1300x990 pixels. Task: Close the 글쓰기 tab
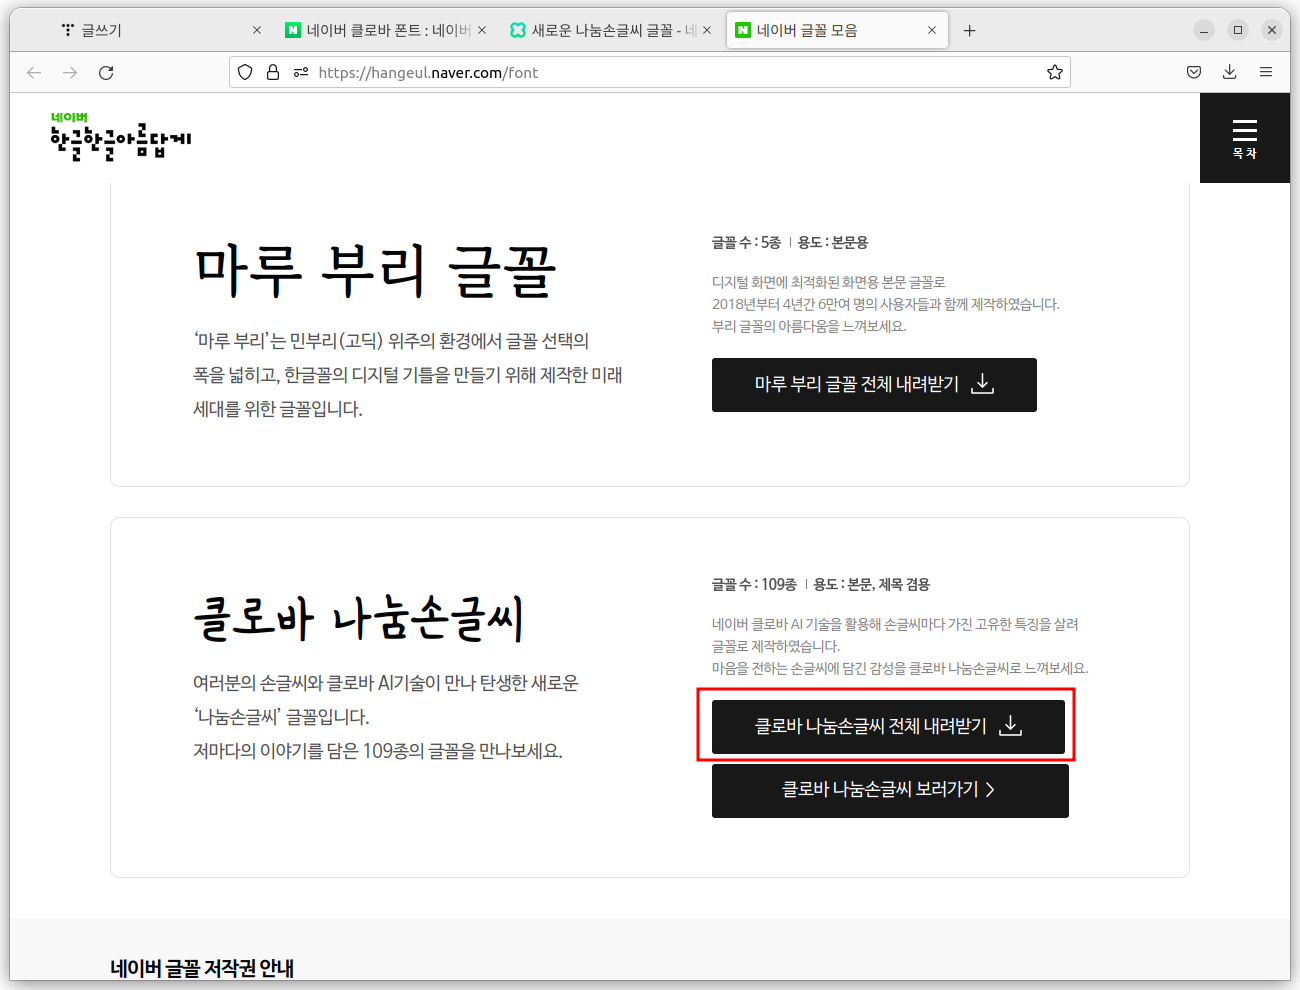coord(257,30)
